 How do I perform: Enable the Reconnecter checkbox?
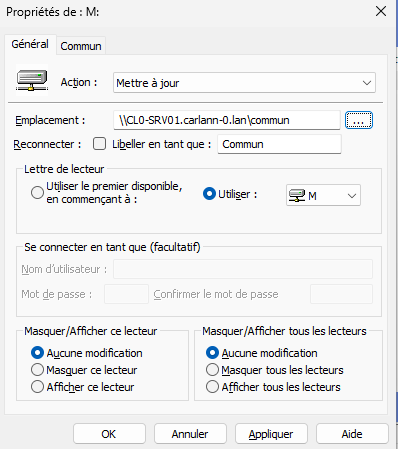[100, 144]
